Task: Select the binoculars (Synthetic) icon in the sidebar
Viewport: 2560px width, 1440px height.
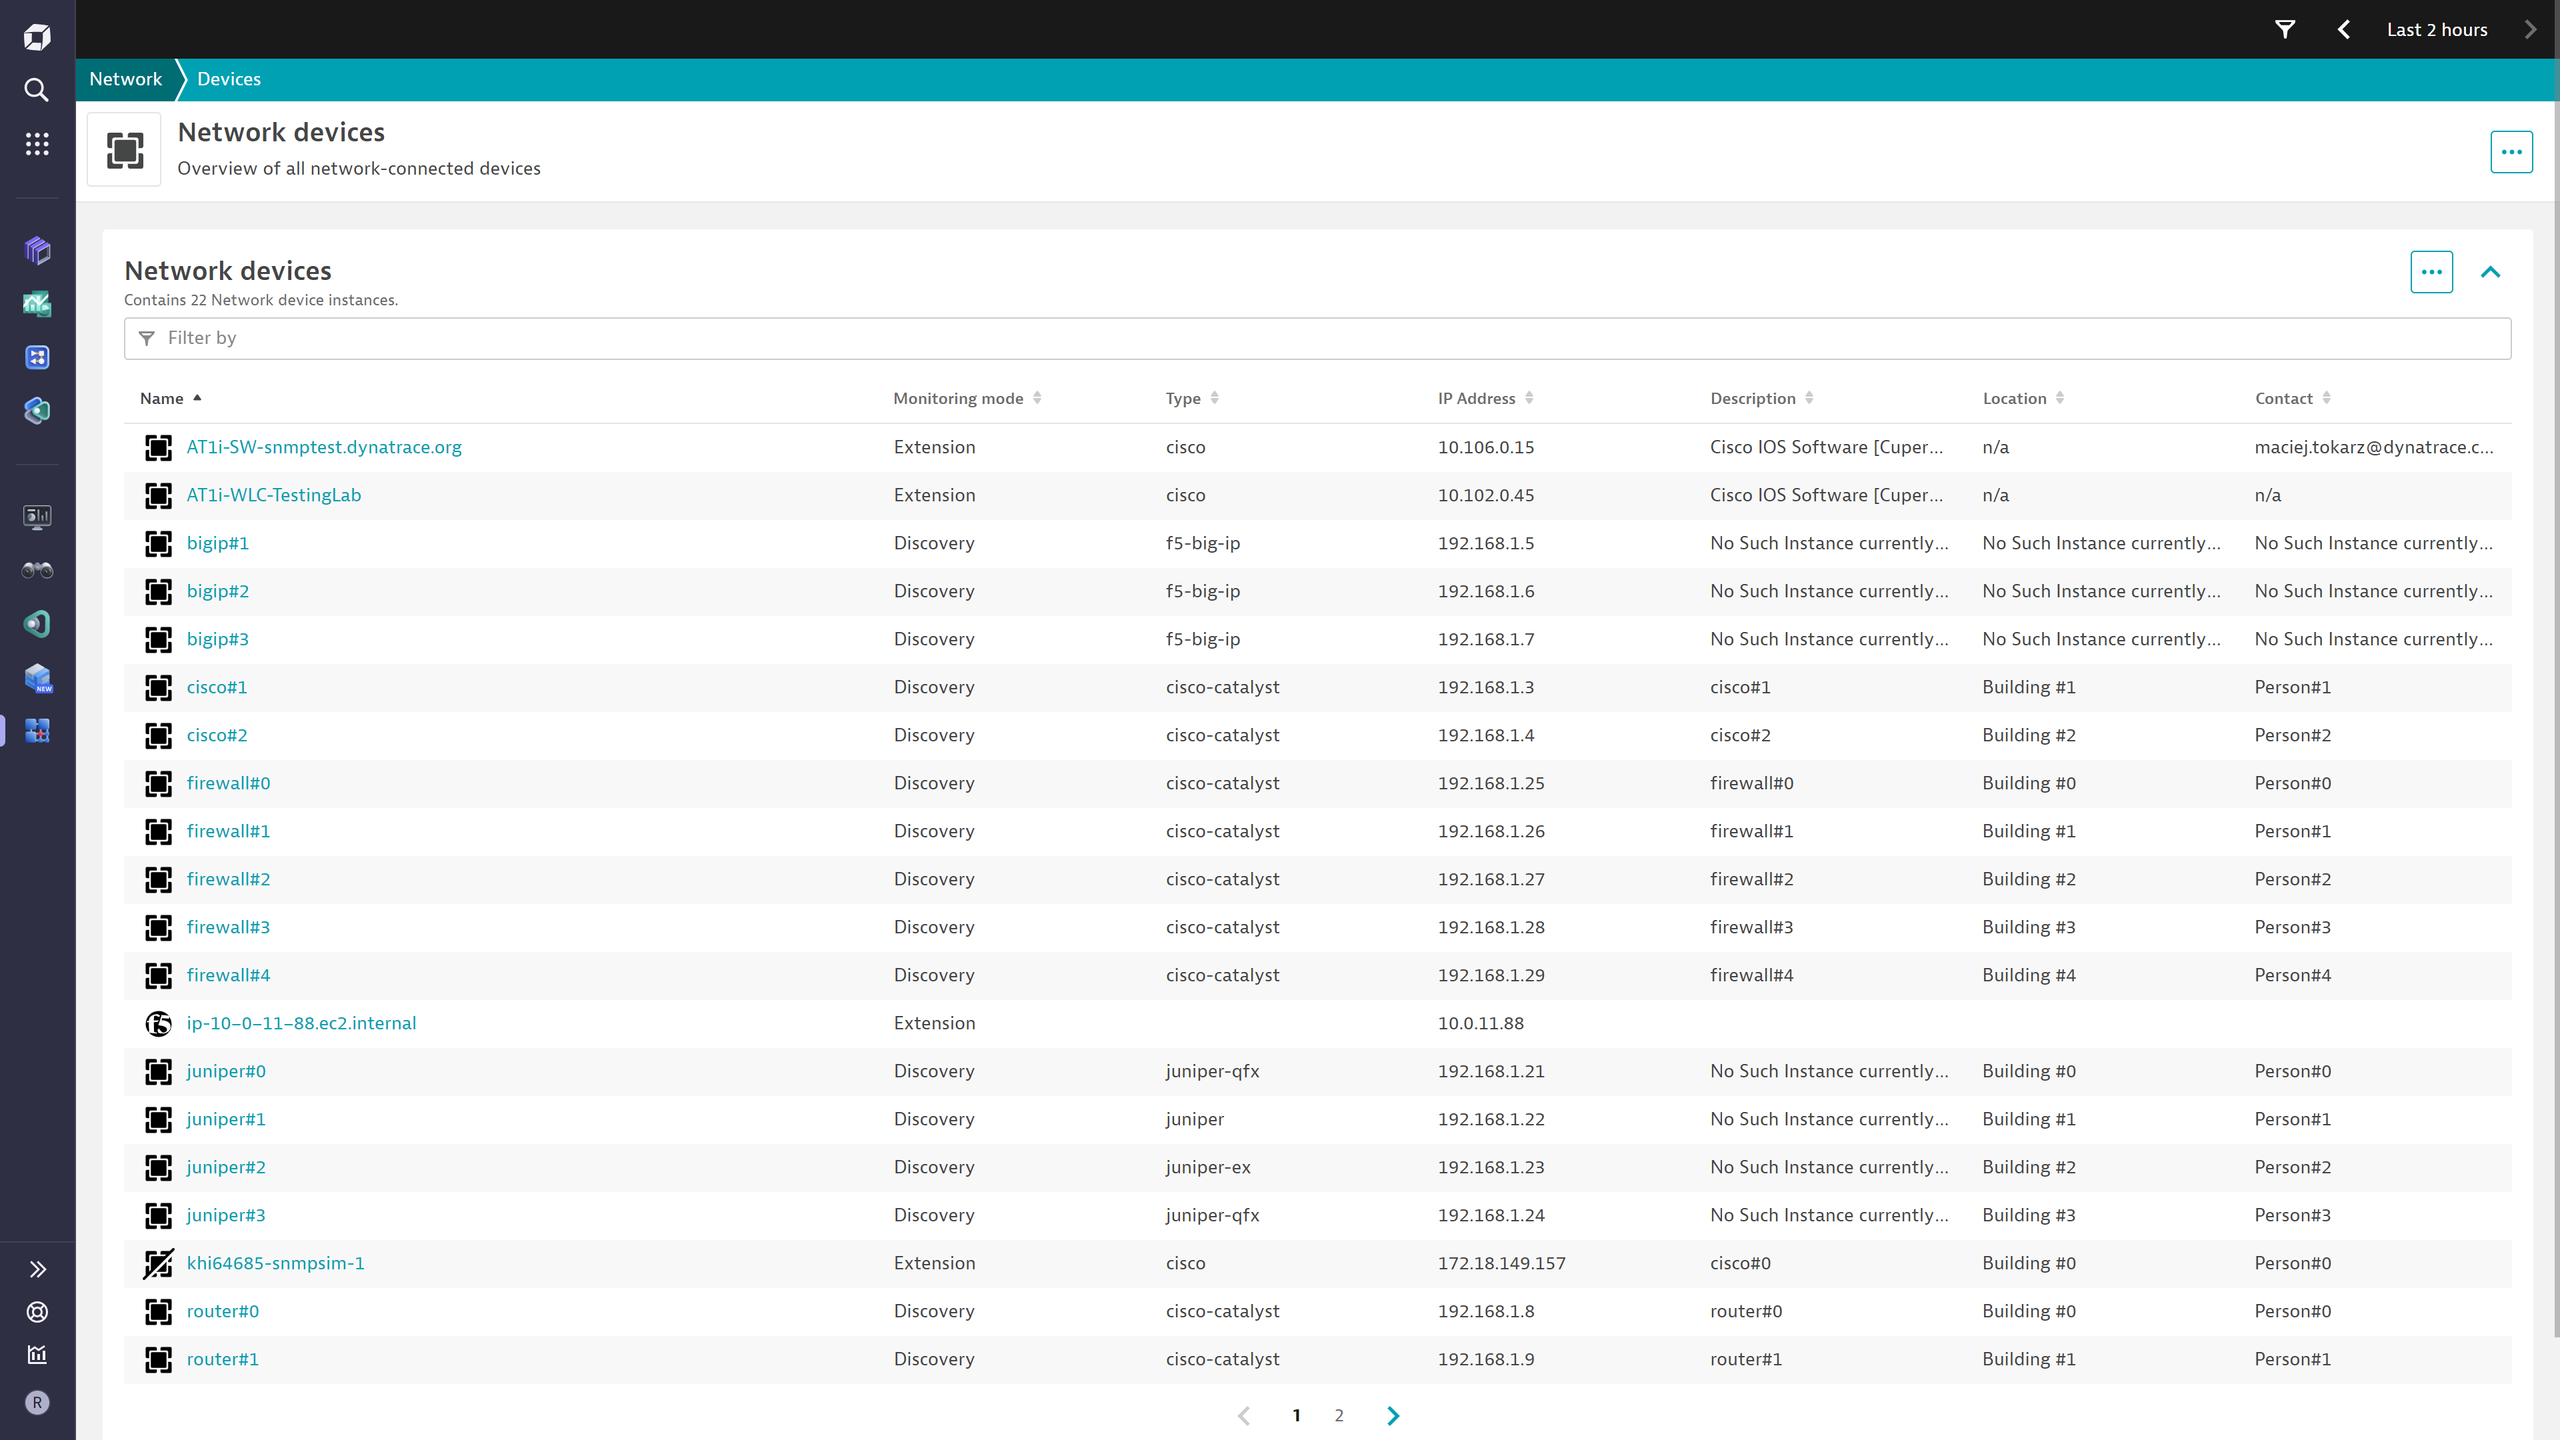Action: (x=37, y=570)
